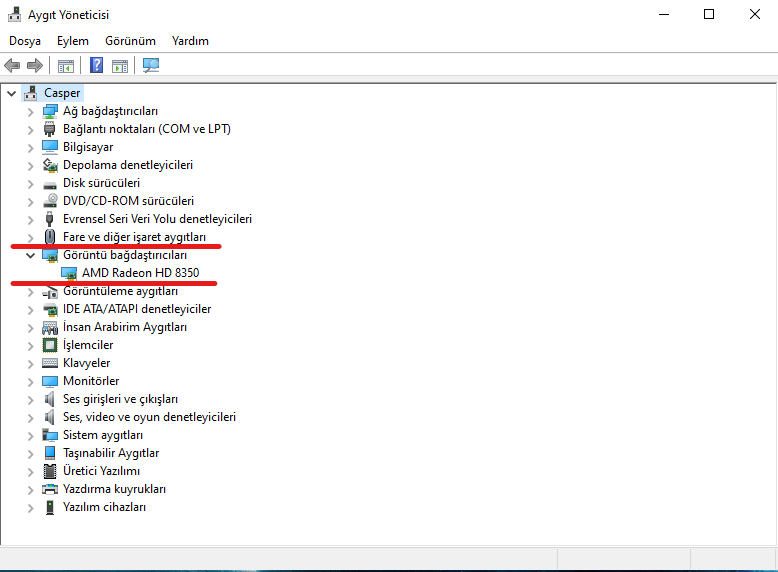Select the Görüntüleme aygıtları label
This screenshot has width=778, height=572.
click(x=120, y=291)
